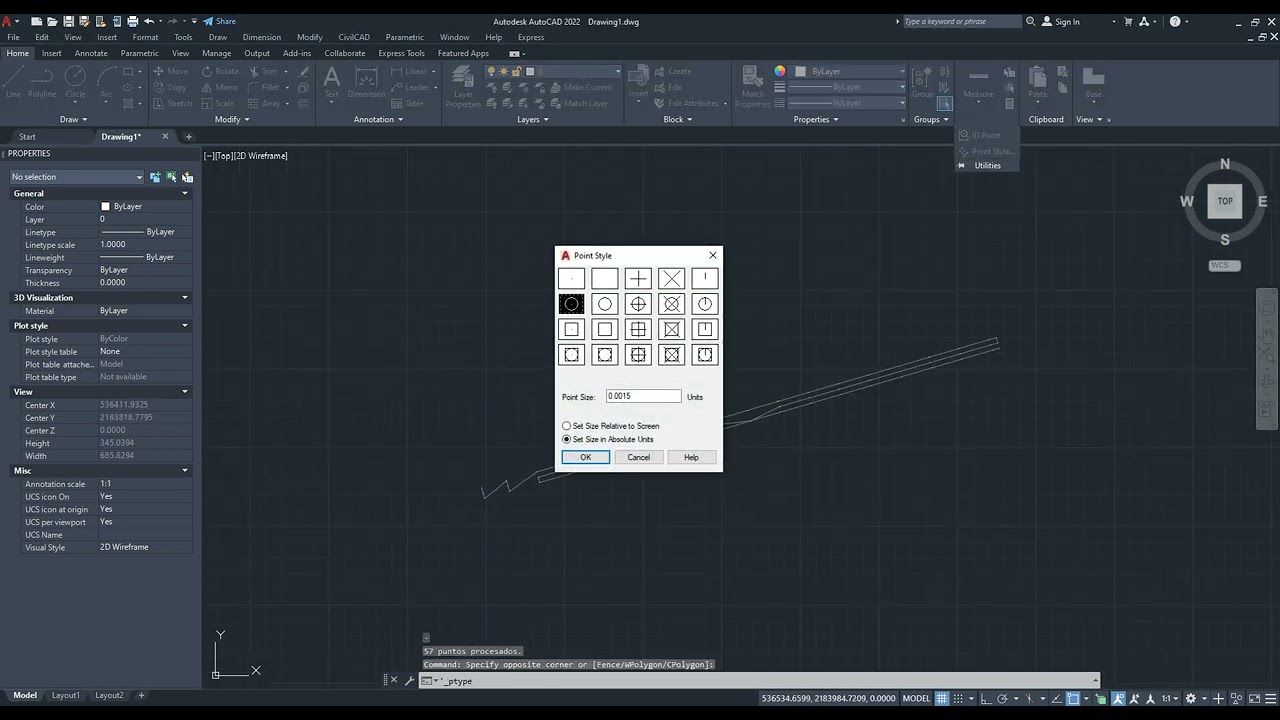
Task: Pick the square with plus point style
Action: (x=638, y=329)
